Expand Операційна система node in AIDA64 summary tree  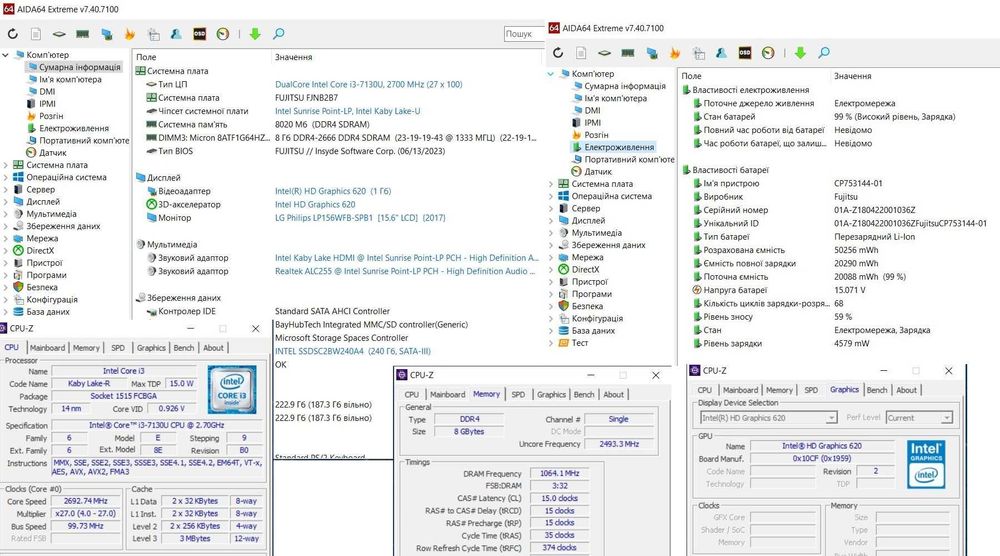tap(6, 177)
